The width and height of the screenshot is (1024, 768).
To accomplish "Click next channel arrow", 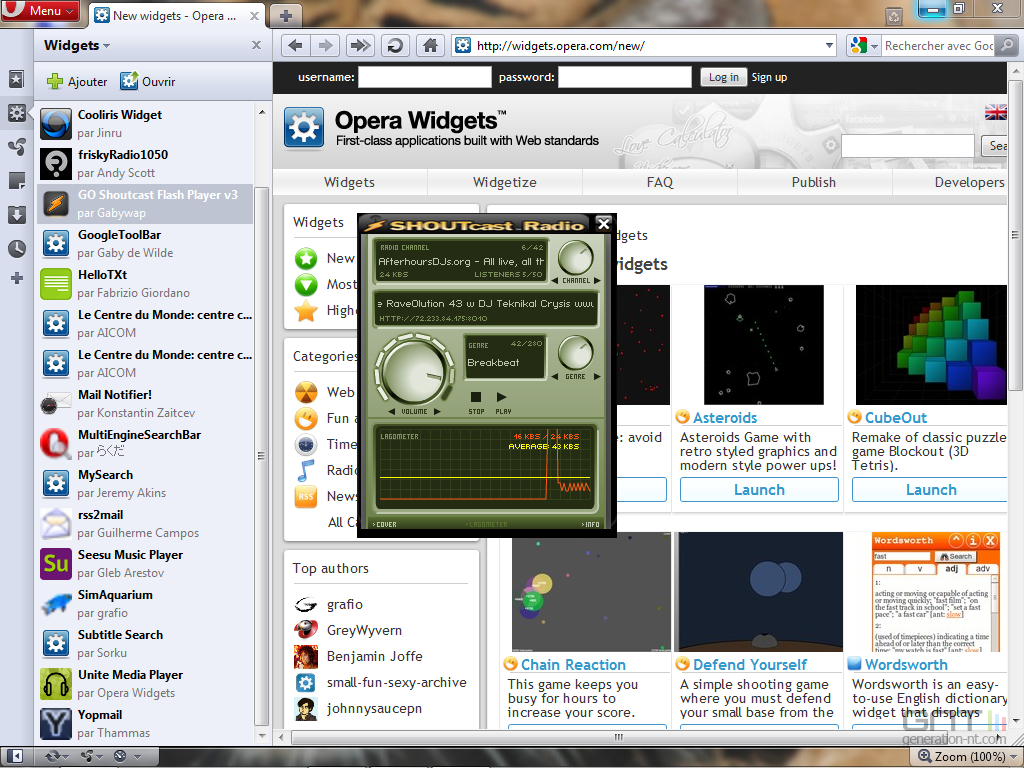I will click(596, 281).
